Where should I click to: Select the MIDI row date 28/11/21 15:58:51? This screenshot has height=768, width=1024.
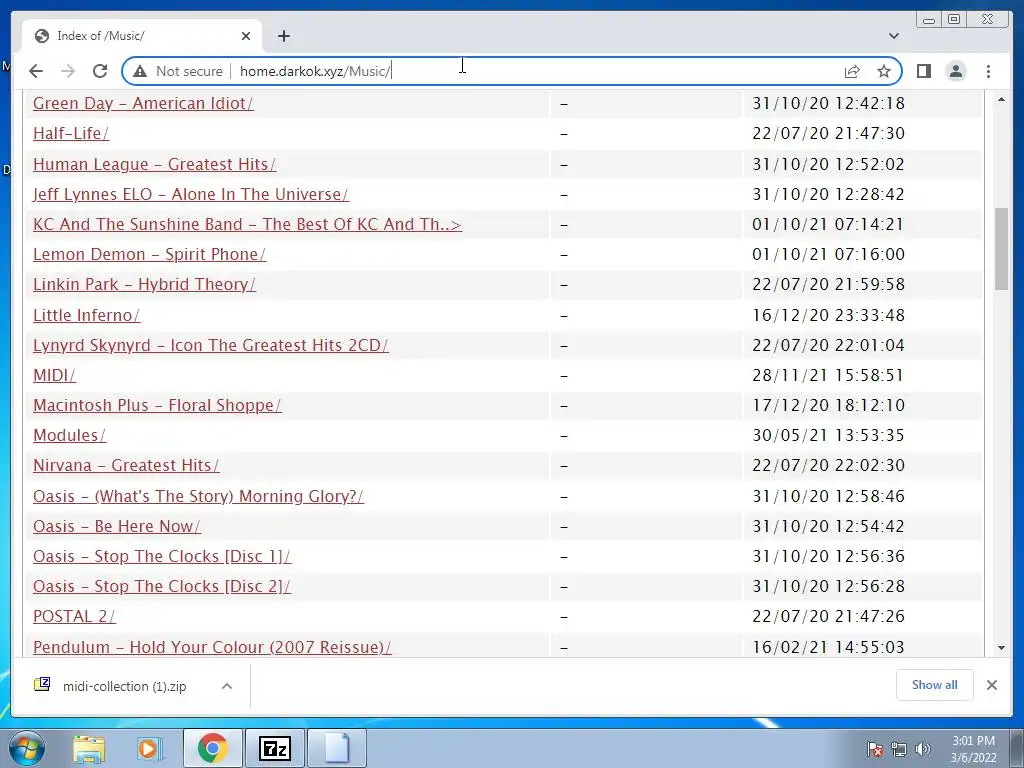828,375
